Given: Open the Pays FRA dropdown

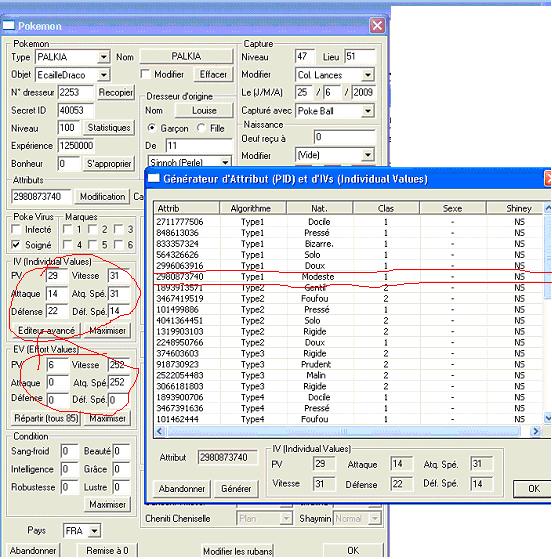Looking at the screenshot, I should coord(94,531).
